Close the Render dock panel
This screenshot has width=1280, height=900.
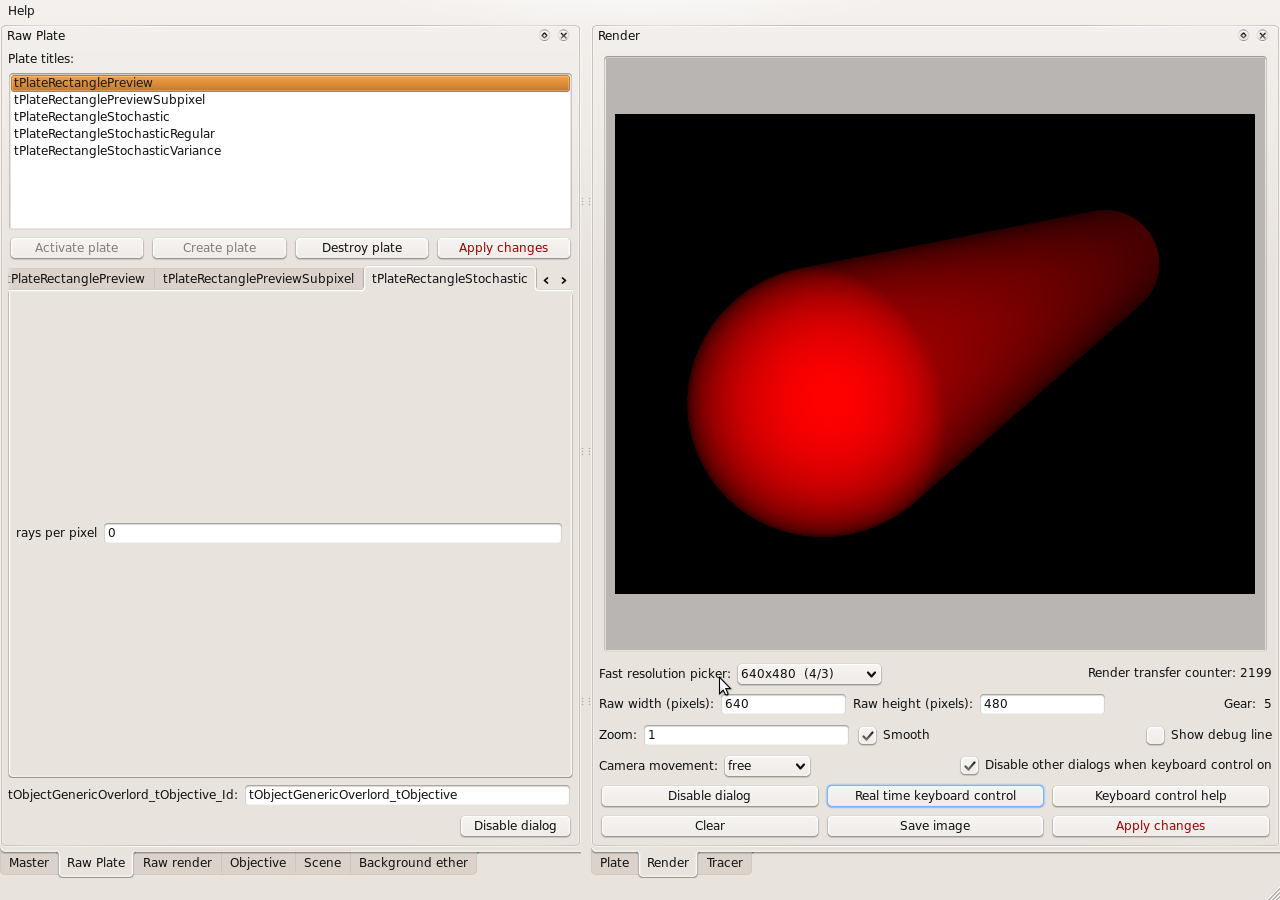click(1262, 35)
